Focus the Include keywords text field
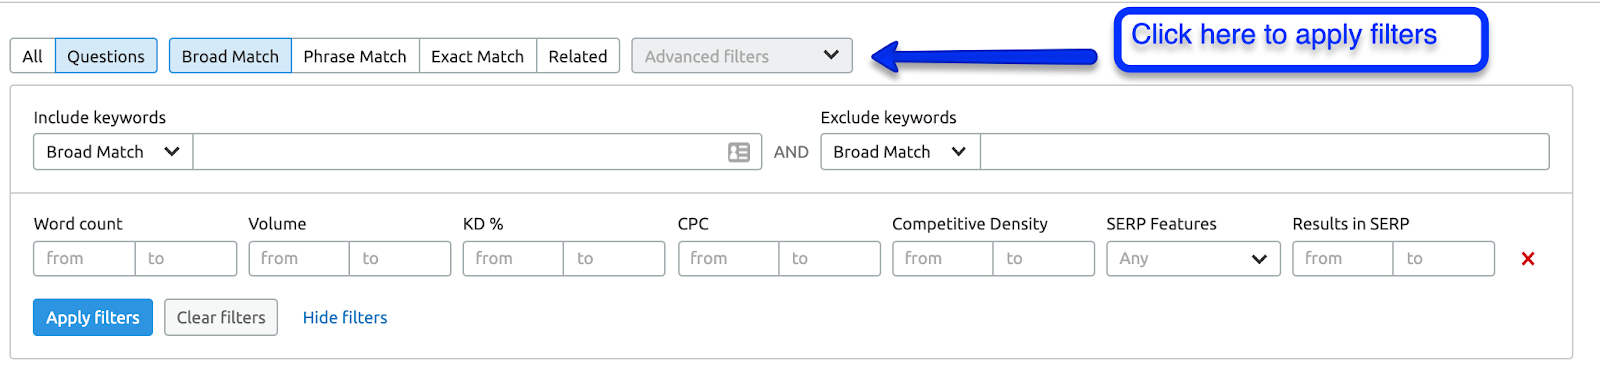 (477, 152)
